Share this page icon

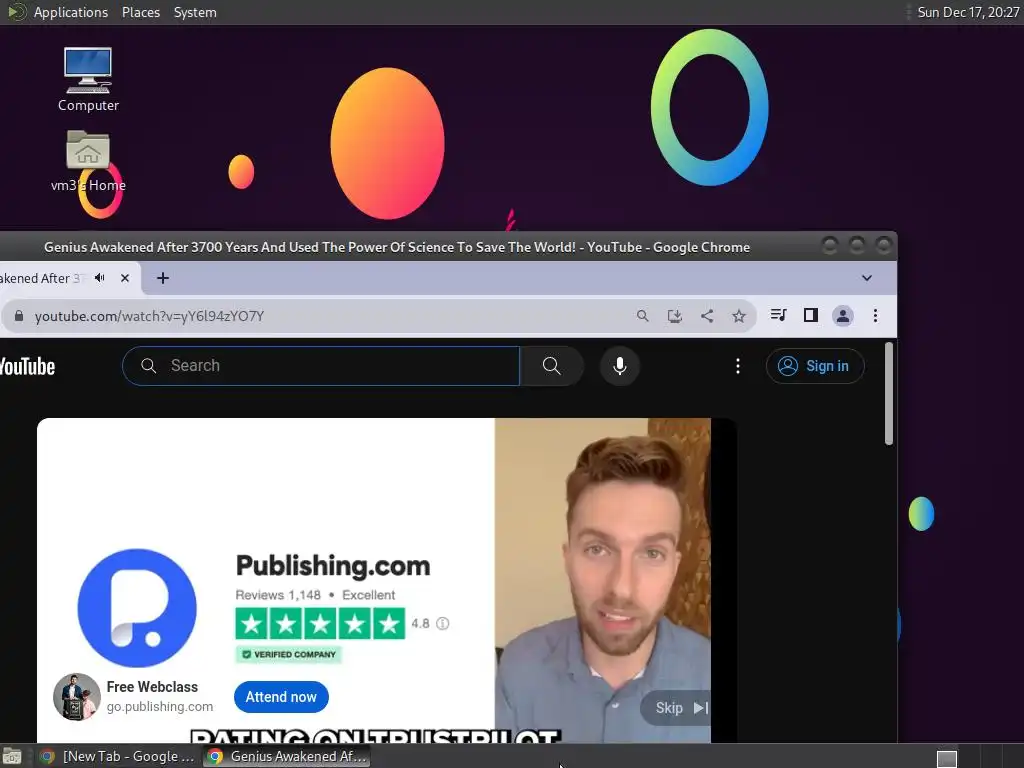pos(707,316)
